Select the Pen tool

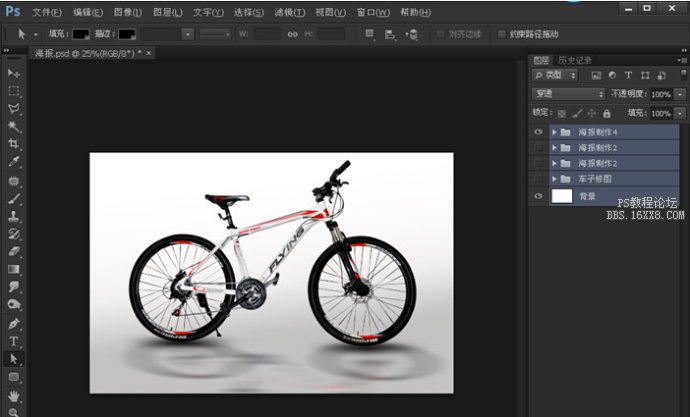coord(14,324)
